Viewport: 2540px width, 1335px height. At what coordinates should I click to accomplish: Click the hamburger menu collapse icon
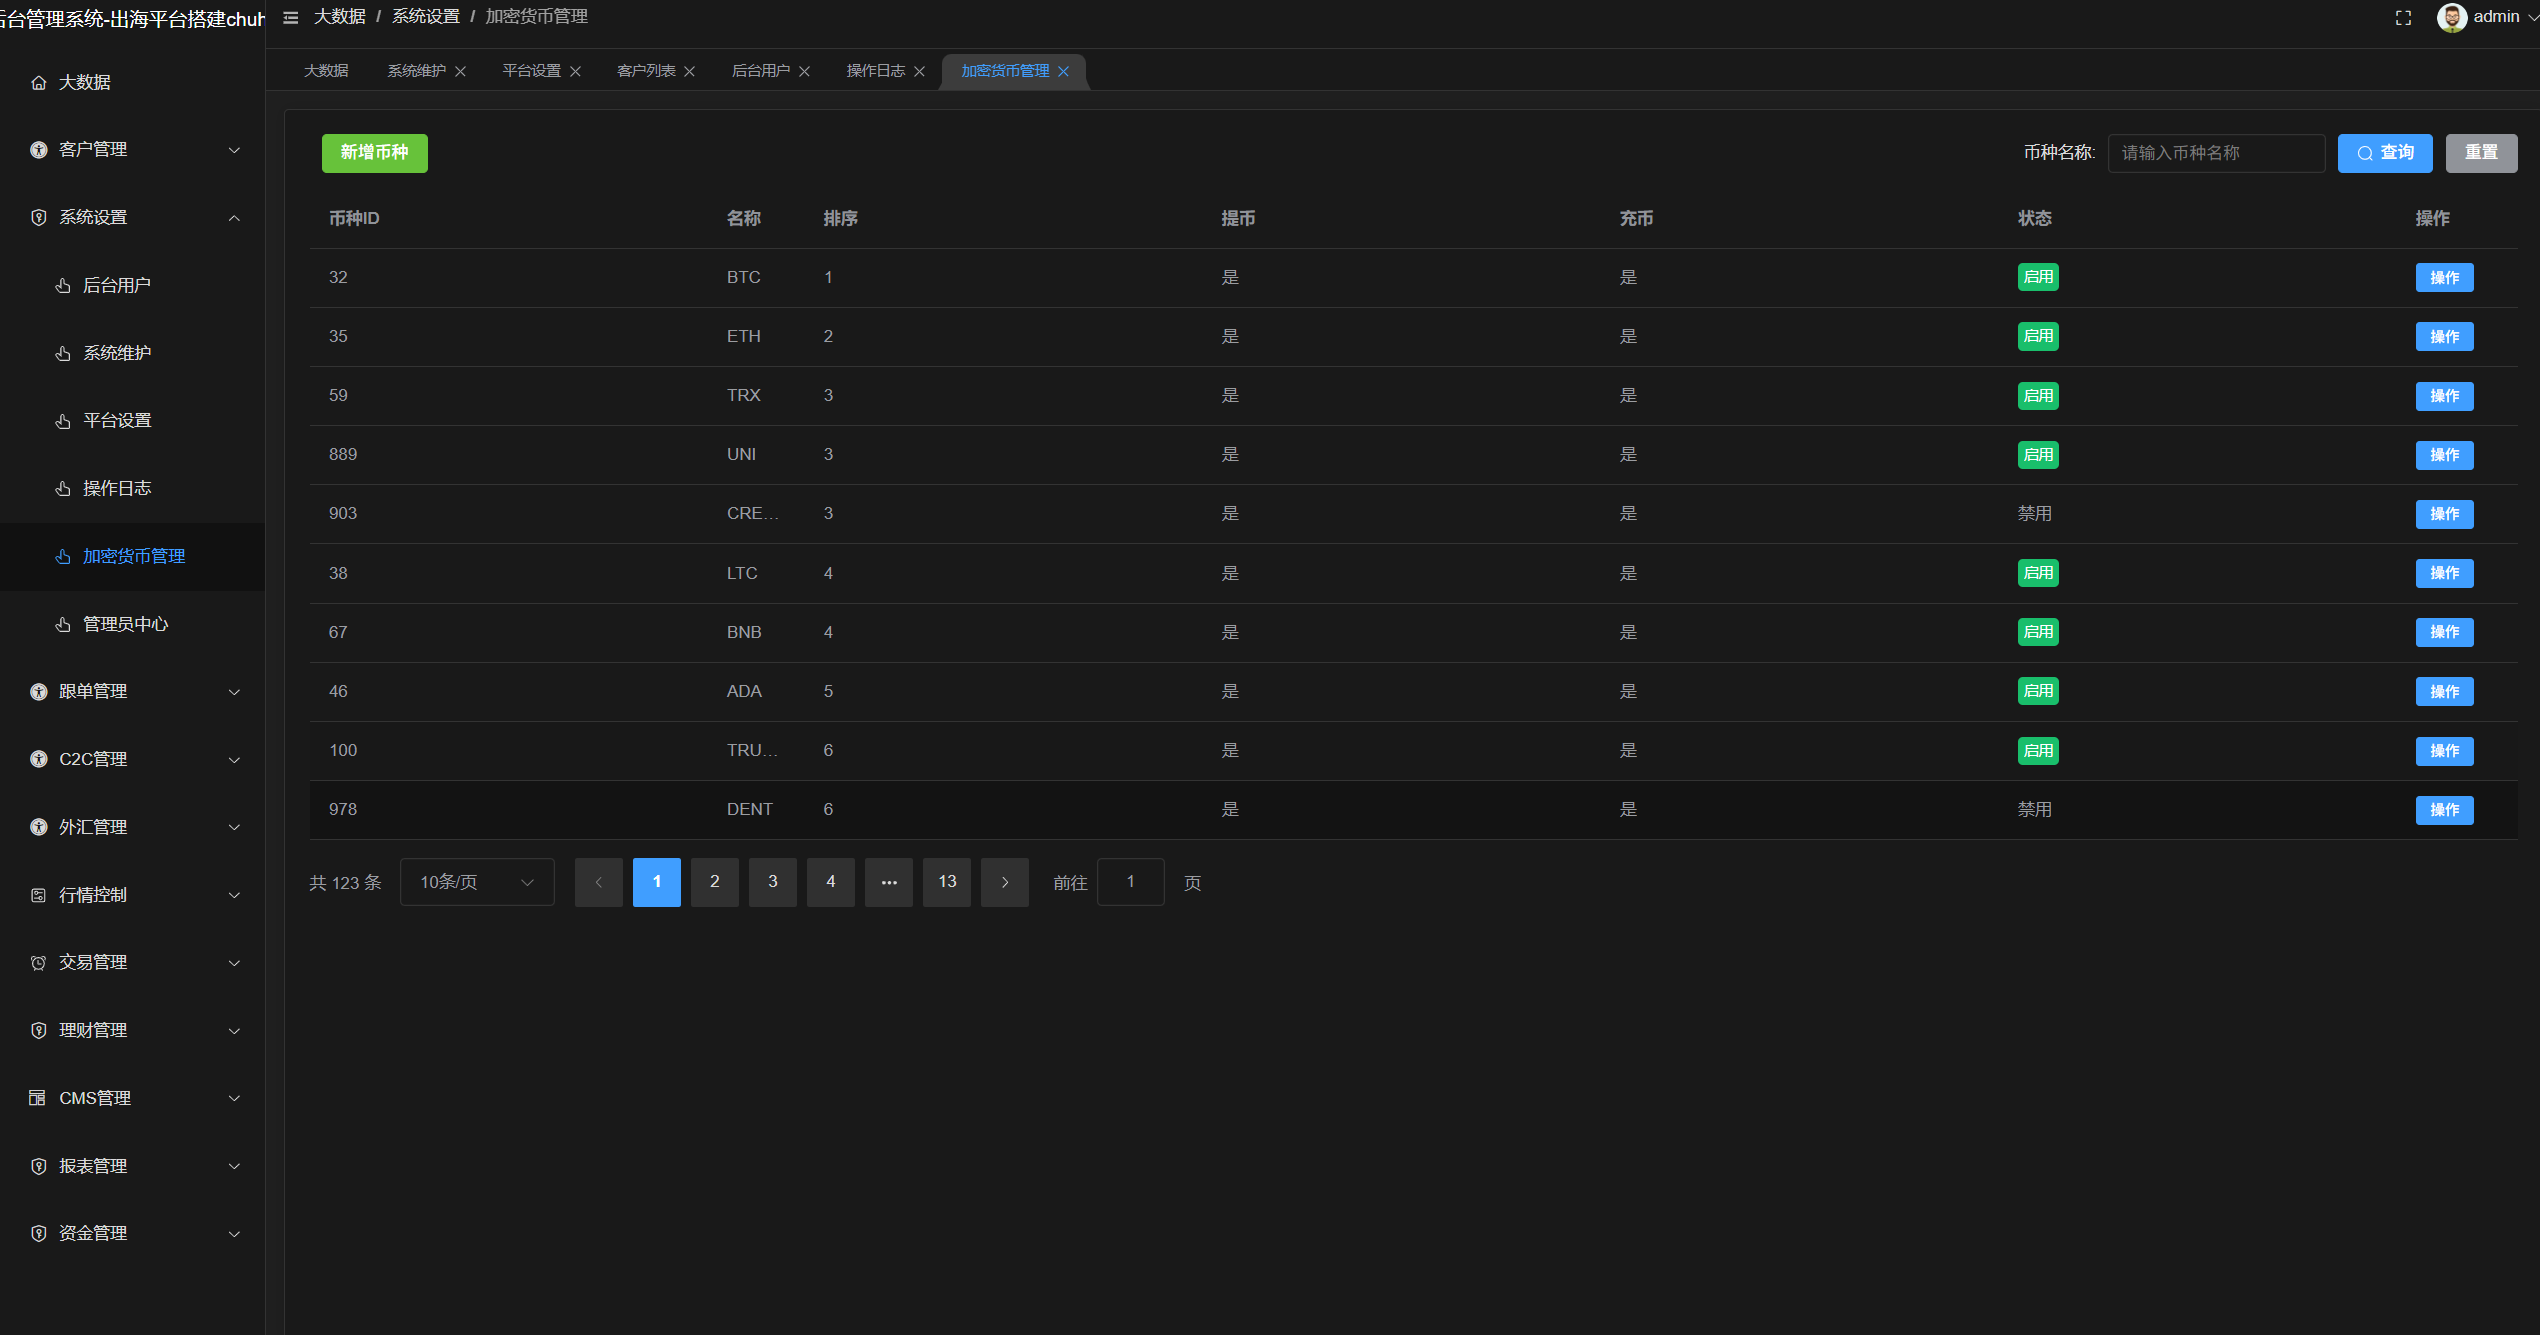coord(290,17)
